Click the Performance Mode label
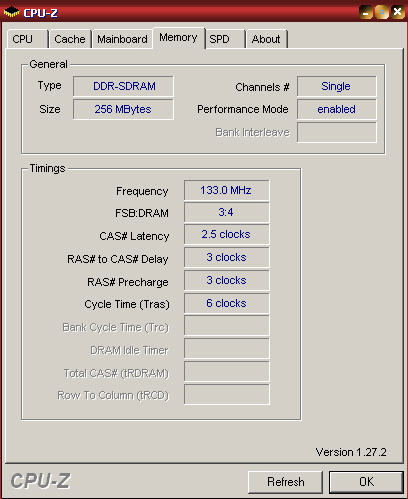408x499 pixels. [243, 109]
